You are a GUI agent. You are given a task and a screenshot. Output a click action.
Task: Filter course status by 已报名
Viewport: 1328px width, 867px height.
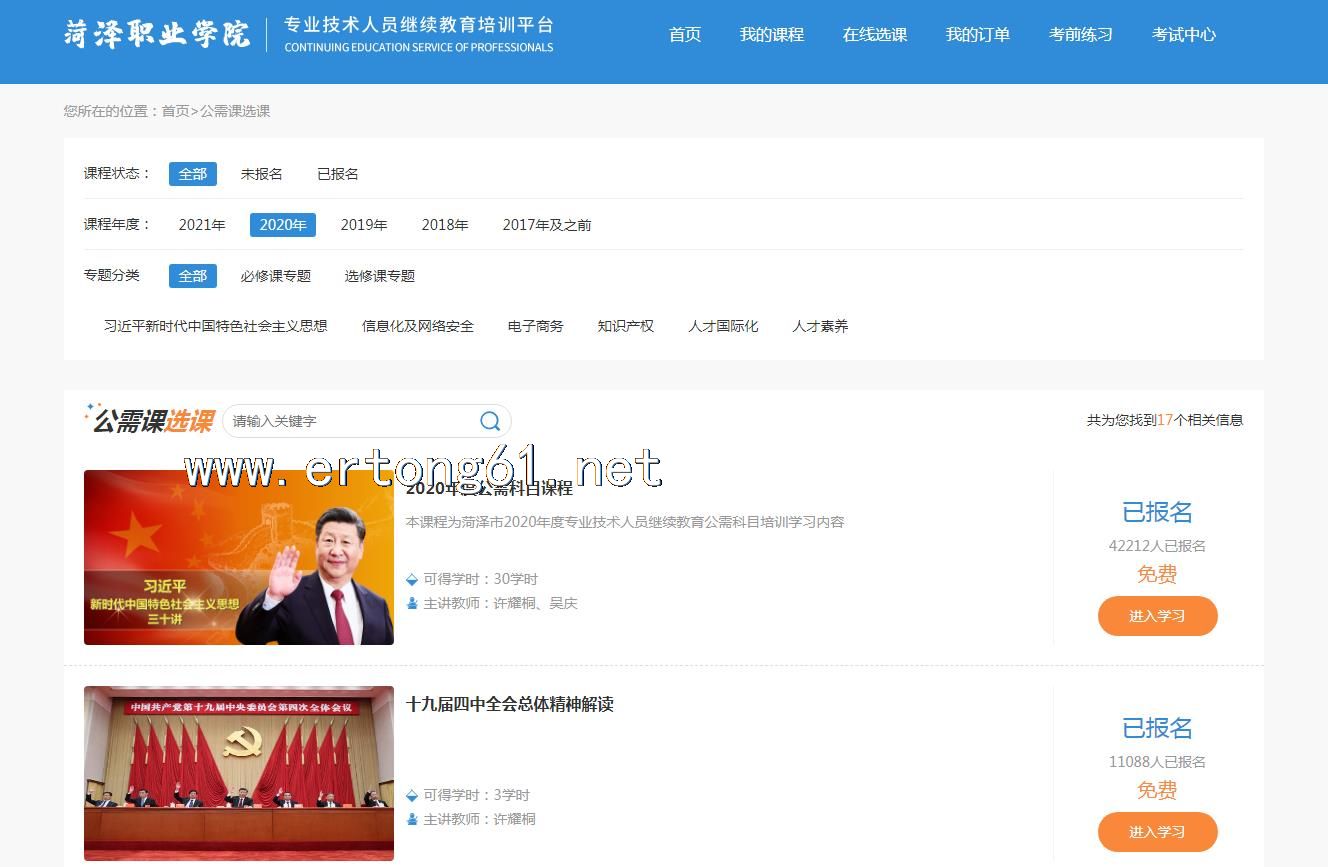pos(338,174)
